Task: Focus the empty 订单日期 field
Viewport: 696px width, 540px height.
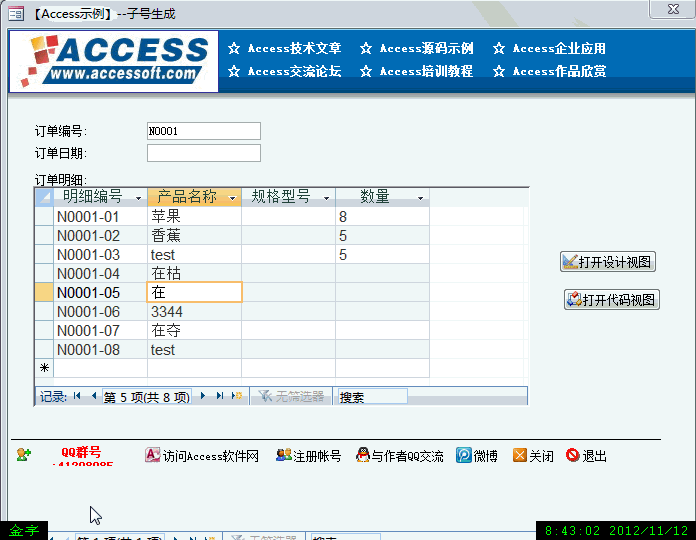Action: click(204, 153)
